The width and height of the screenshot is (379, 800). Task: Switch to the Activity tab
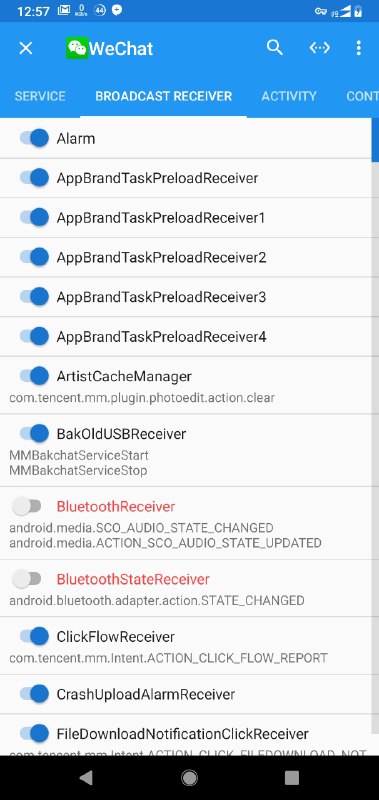pyautogui.click(x=289, y=96)
